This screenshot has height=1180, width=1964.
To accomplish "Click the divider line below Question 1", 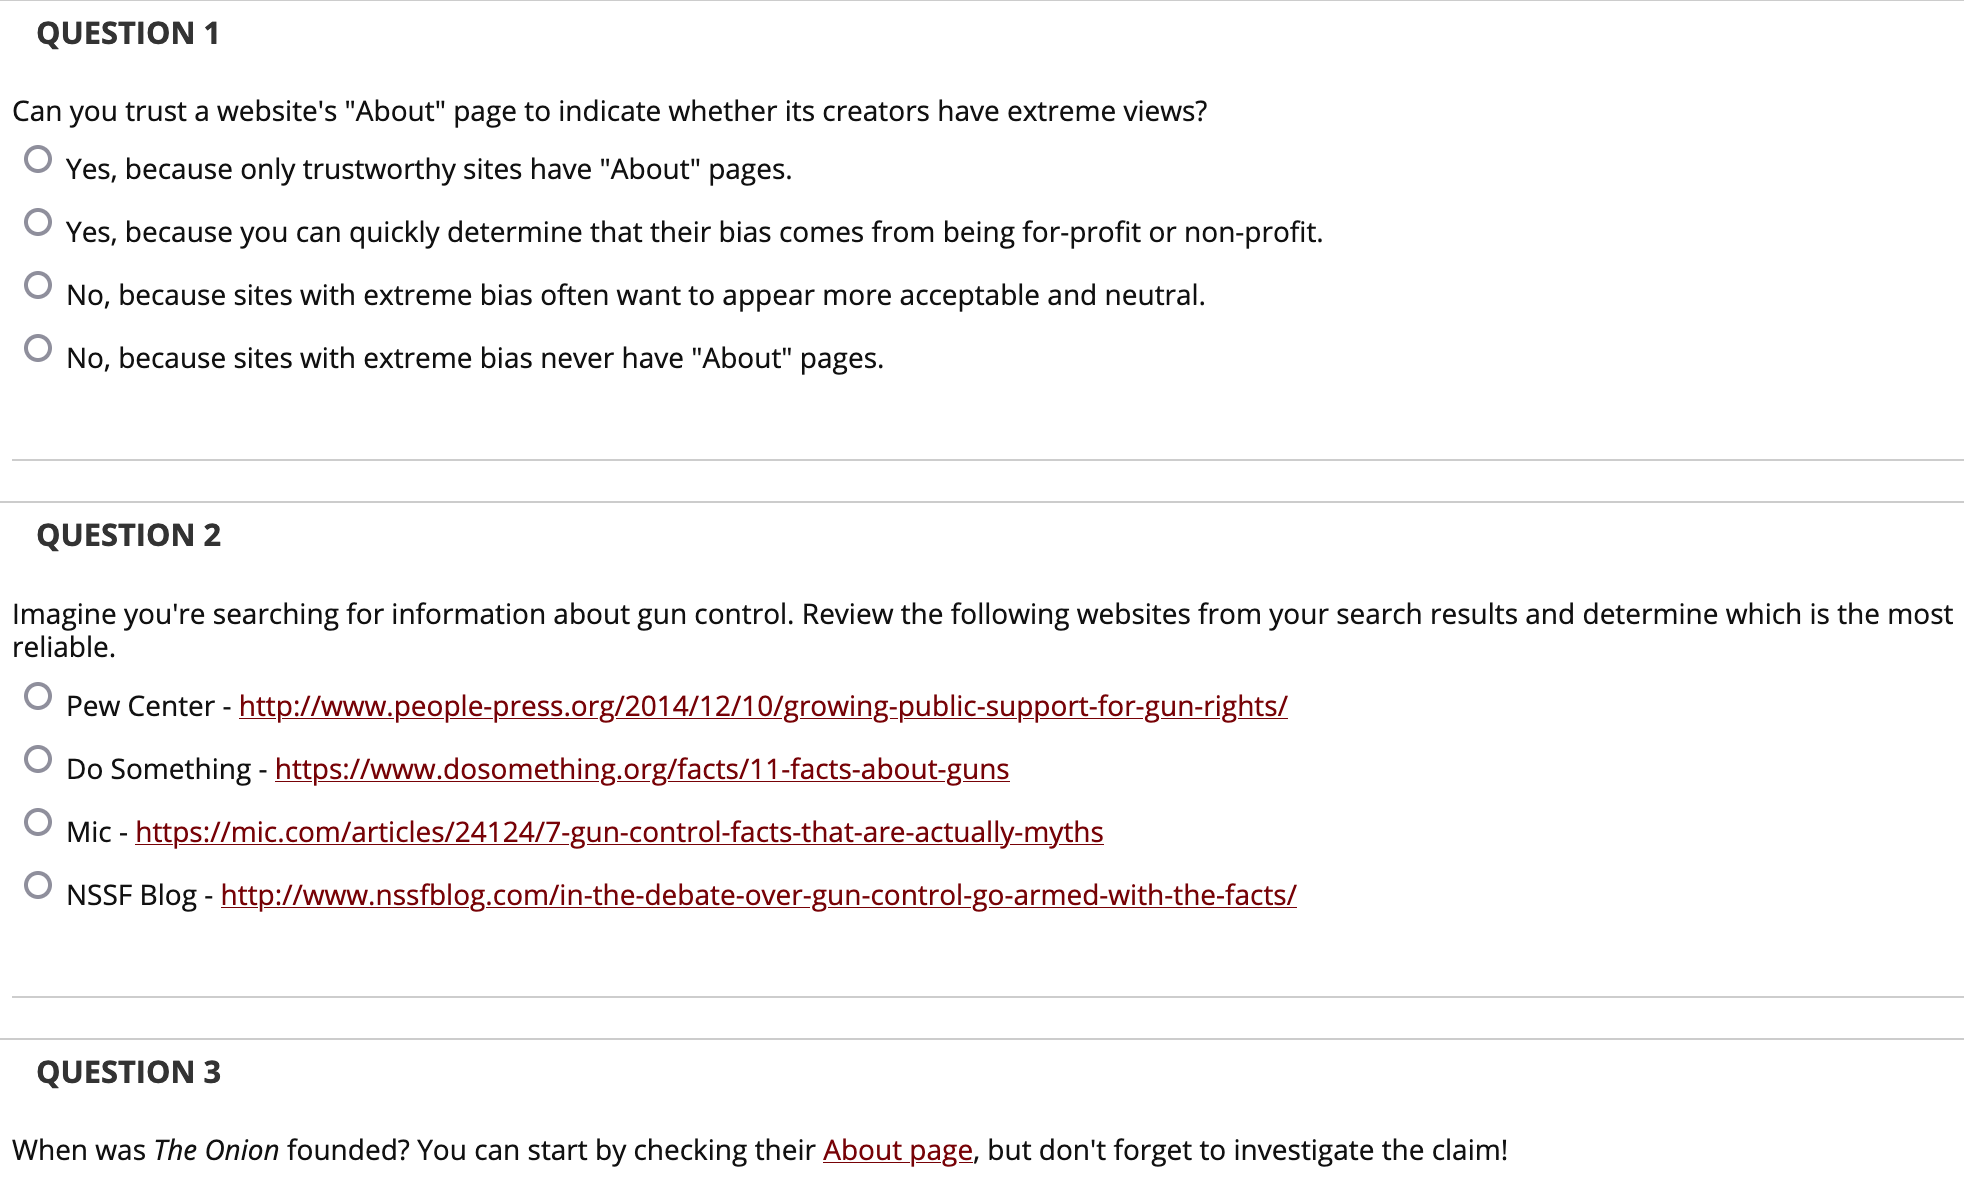I will click(980, 459).
